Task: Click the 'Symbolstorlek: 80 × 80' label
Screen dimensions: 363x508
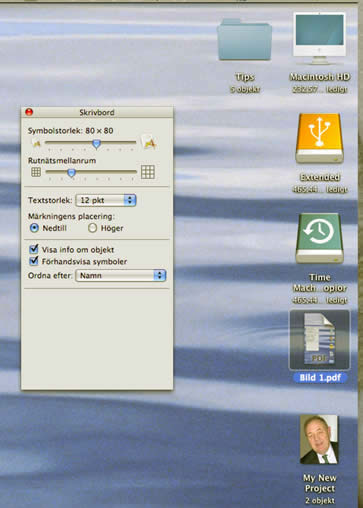Action: tap(71, 131)
